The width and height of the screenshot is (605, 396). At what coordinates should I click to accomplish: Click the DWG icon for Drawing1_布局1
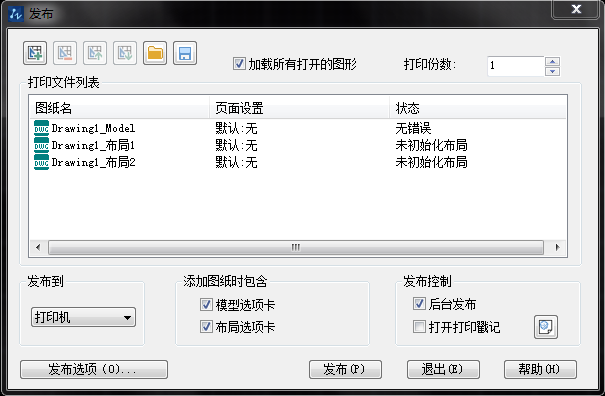tap(41, 145)
